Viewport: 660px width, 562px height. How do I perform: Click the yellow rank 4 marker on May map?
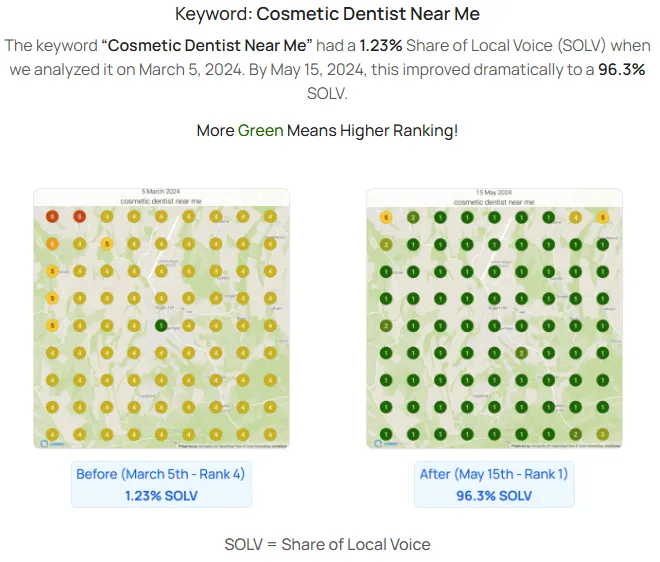point(575,217)
